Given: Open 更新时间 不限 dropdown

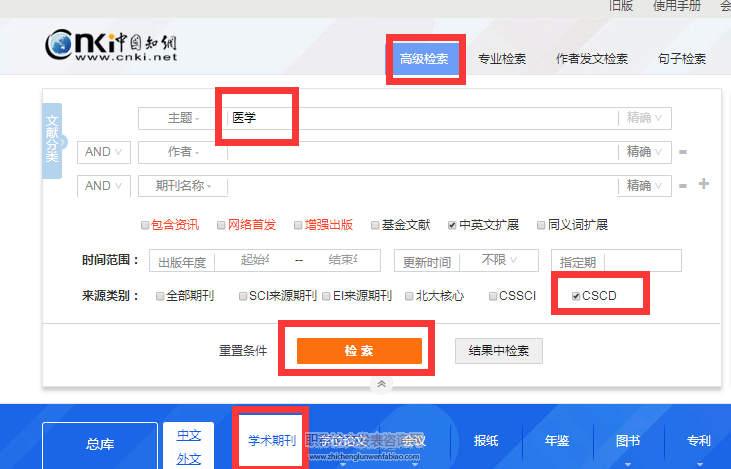Looking at the screenshot, I should point(499,260).
